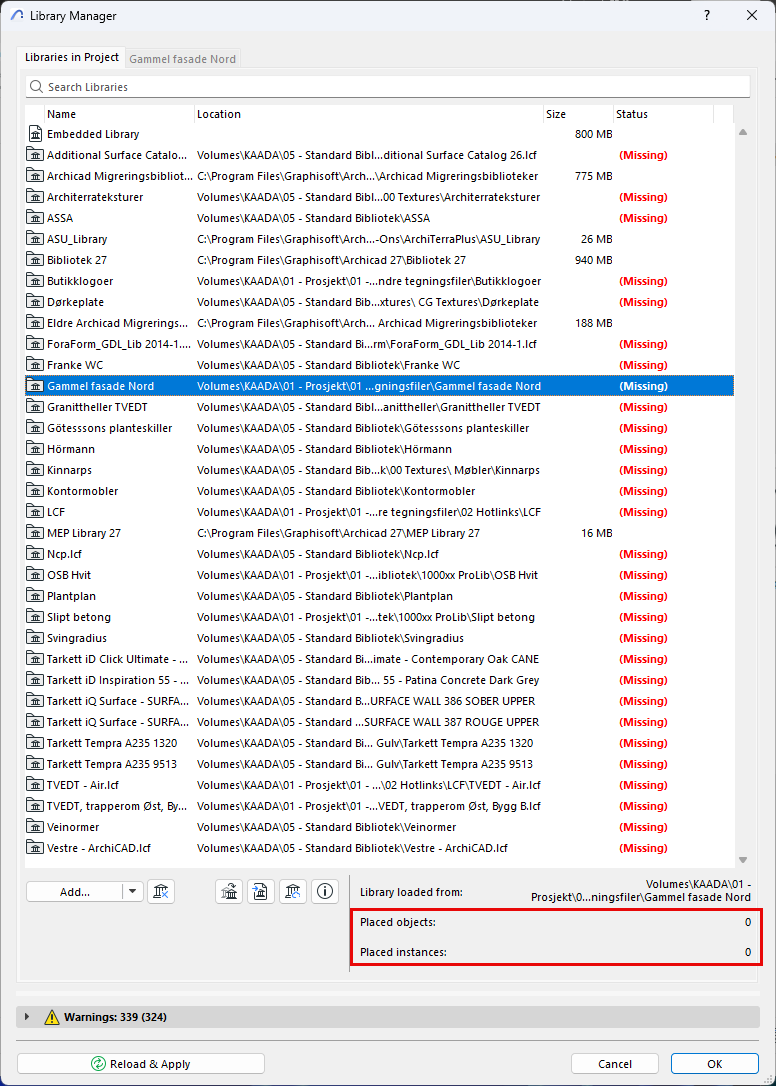Expand the Warnings: 339 (324) section
The height and width of the screenshot is (1086, 776).
[27, 1017]
